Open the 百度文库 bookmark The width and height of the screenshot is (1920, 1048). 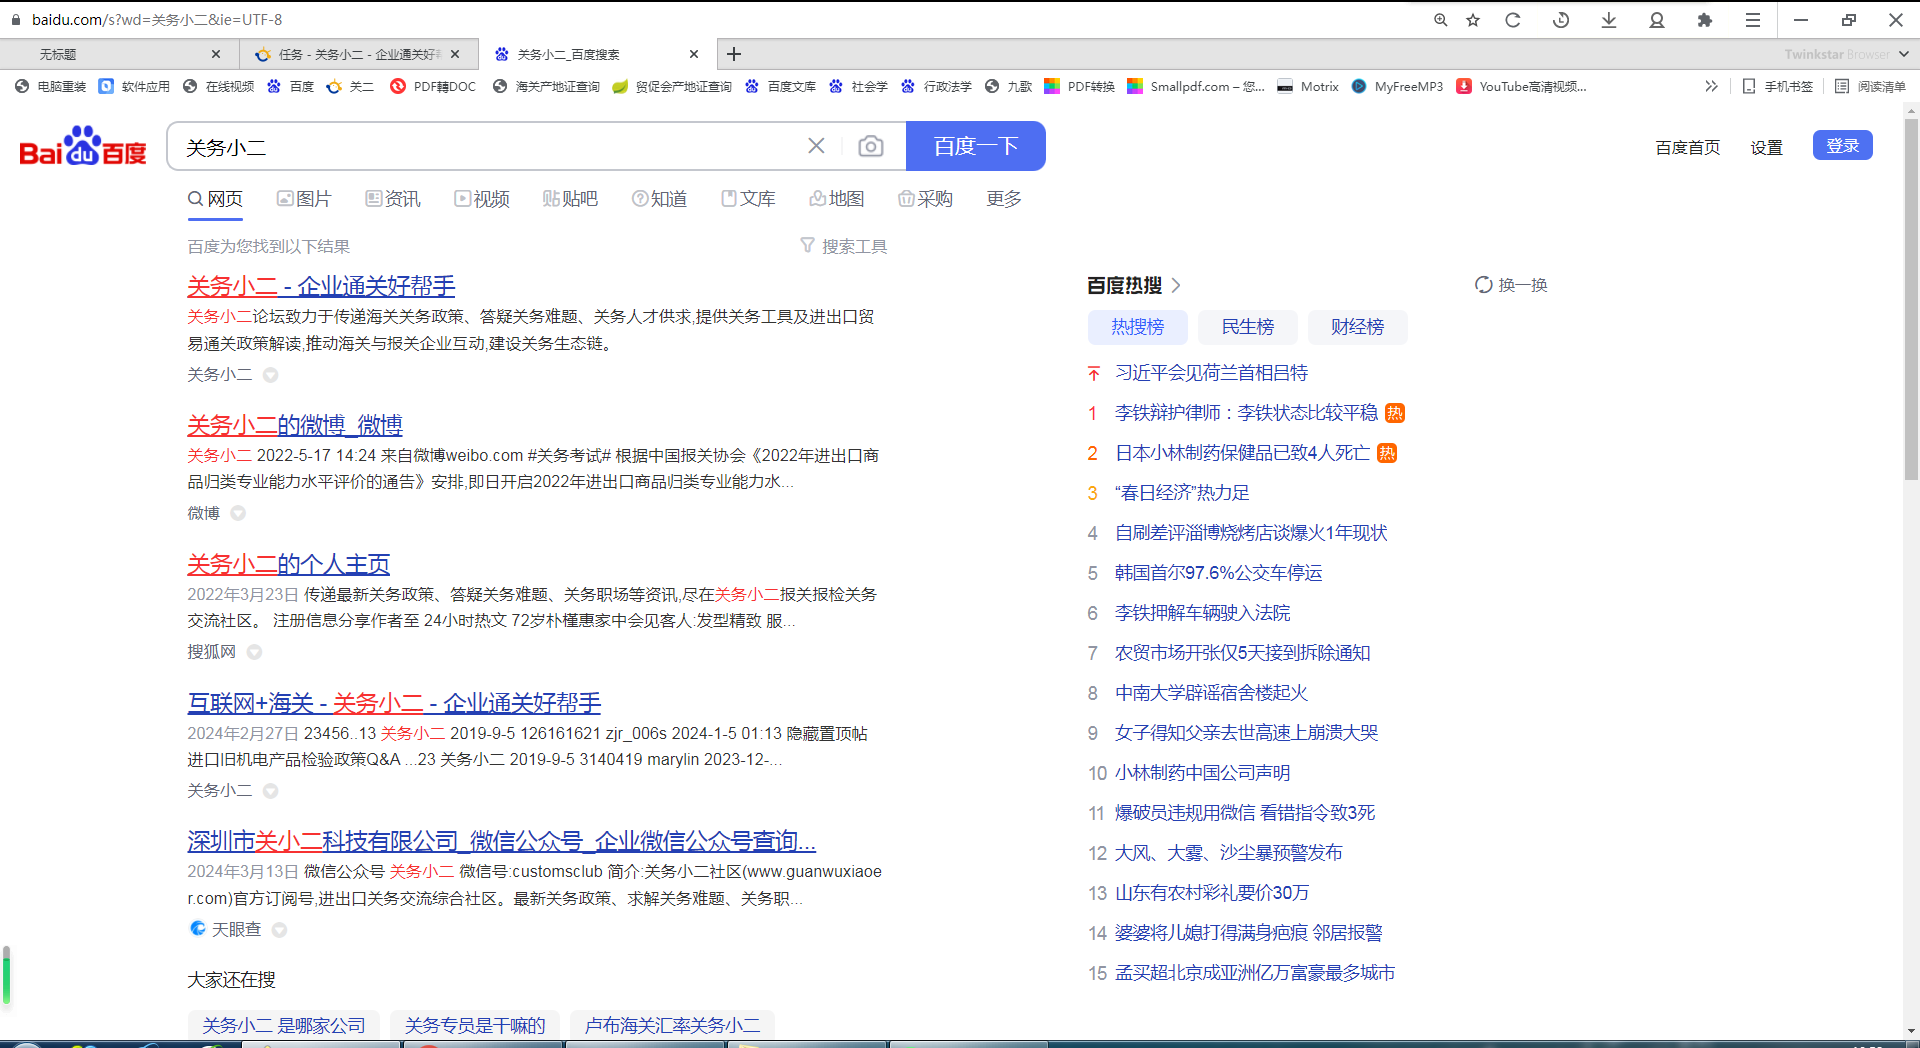[x=780, y=86]
